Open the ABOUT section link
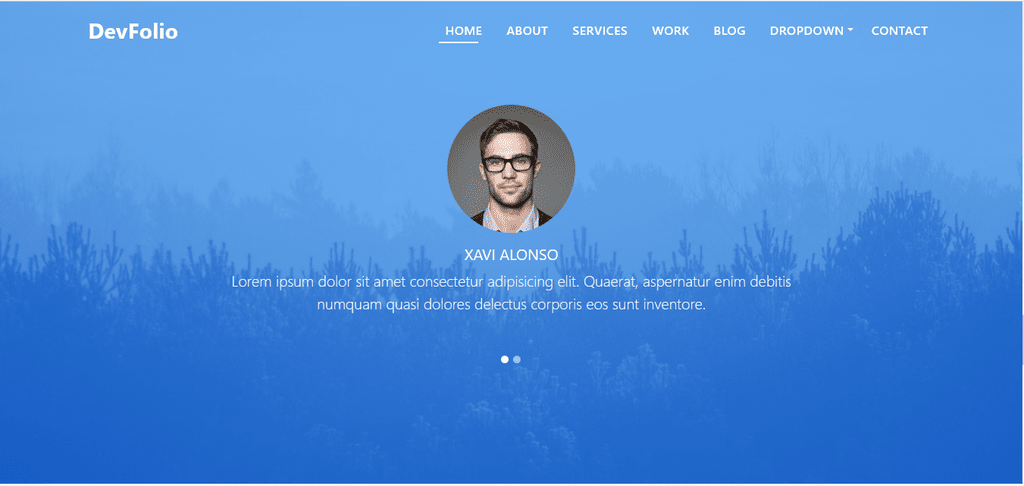The width and height of the screenshot is (1024, 486). [527, 31]
